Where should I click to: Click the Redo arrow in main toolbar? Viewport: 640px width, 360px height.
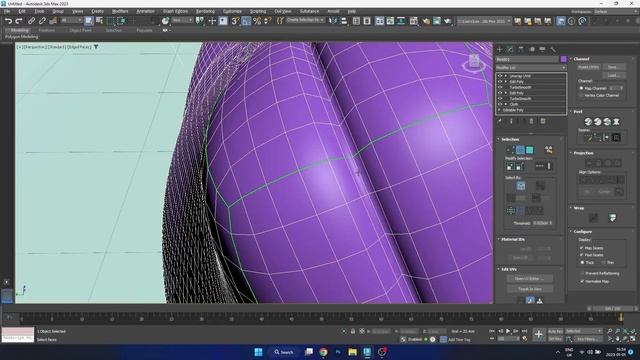tap(19, 21)
